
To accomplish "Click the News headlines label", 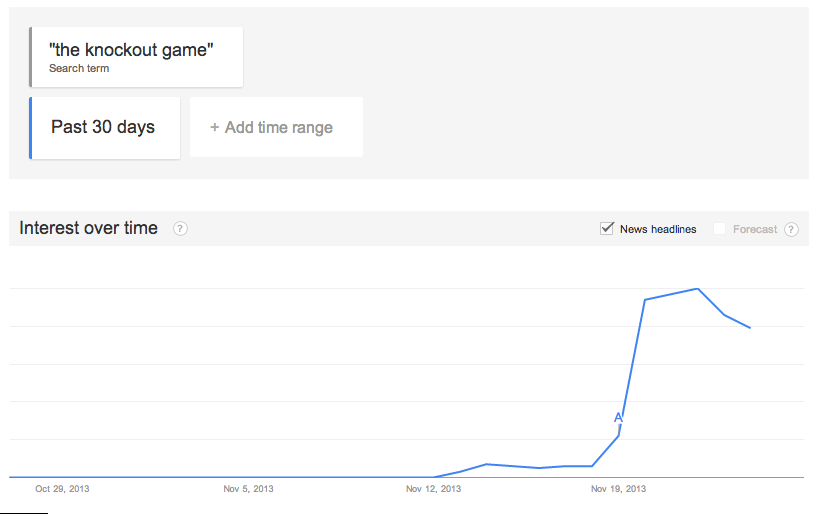I will [x=658, y=229].
